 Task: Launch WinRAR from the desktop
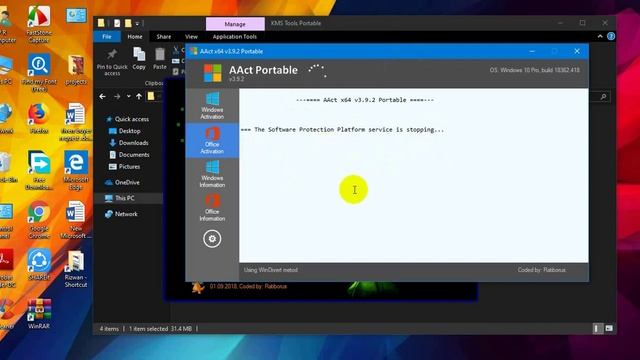[39, 313]
